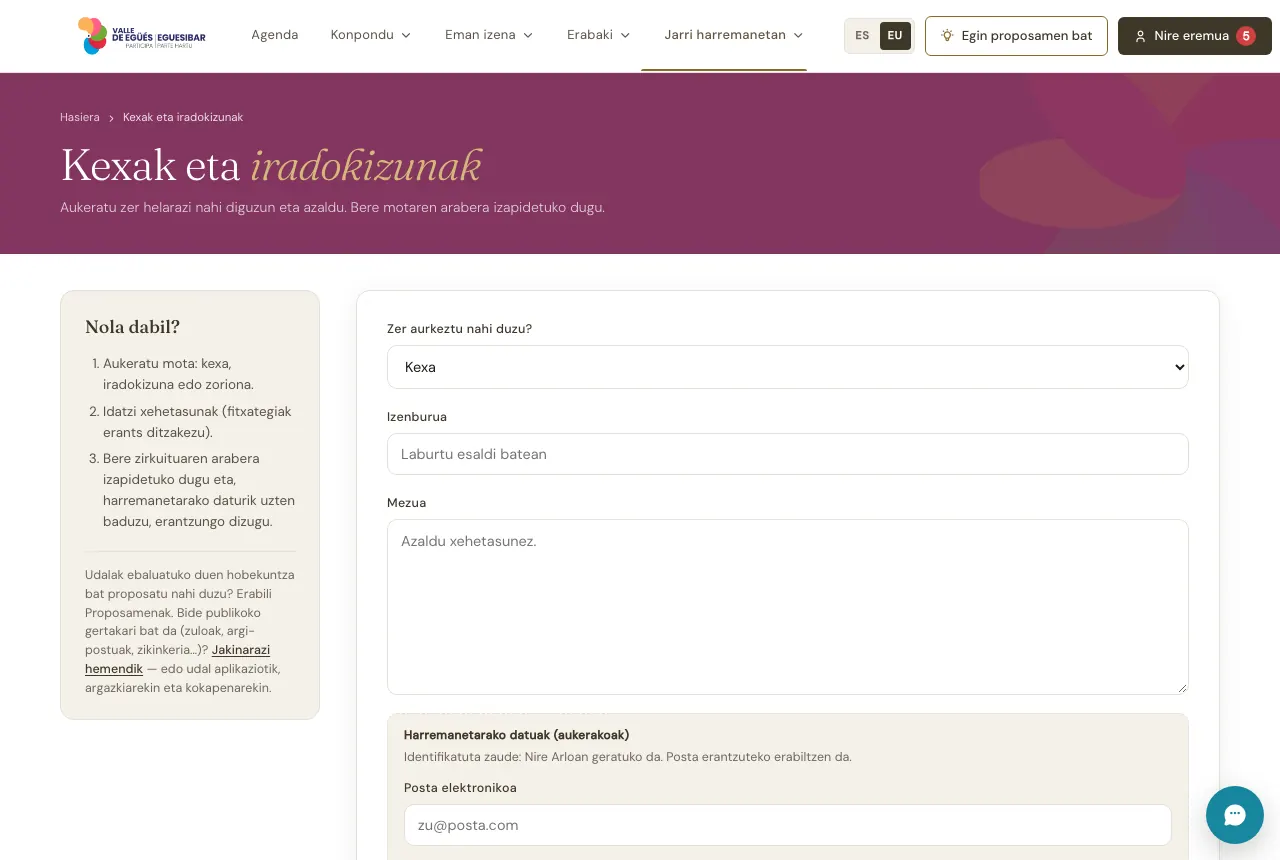Click the Zer aurkeztu nahi duzu? label

[x=460, y=329]
